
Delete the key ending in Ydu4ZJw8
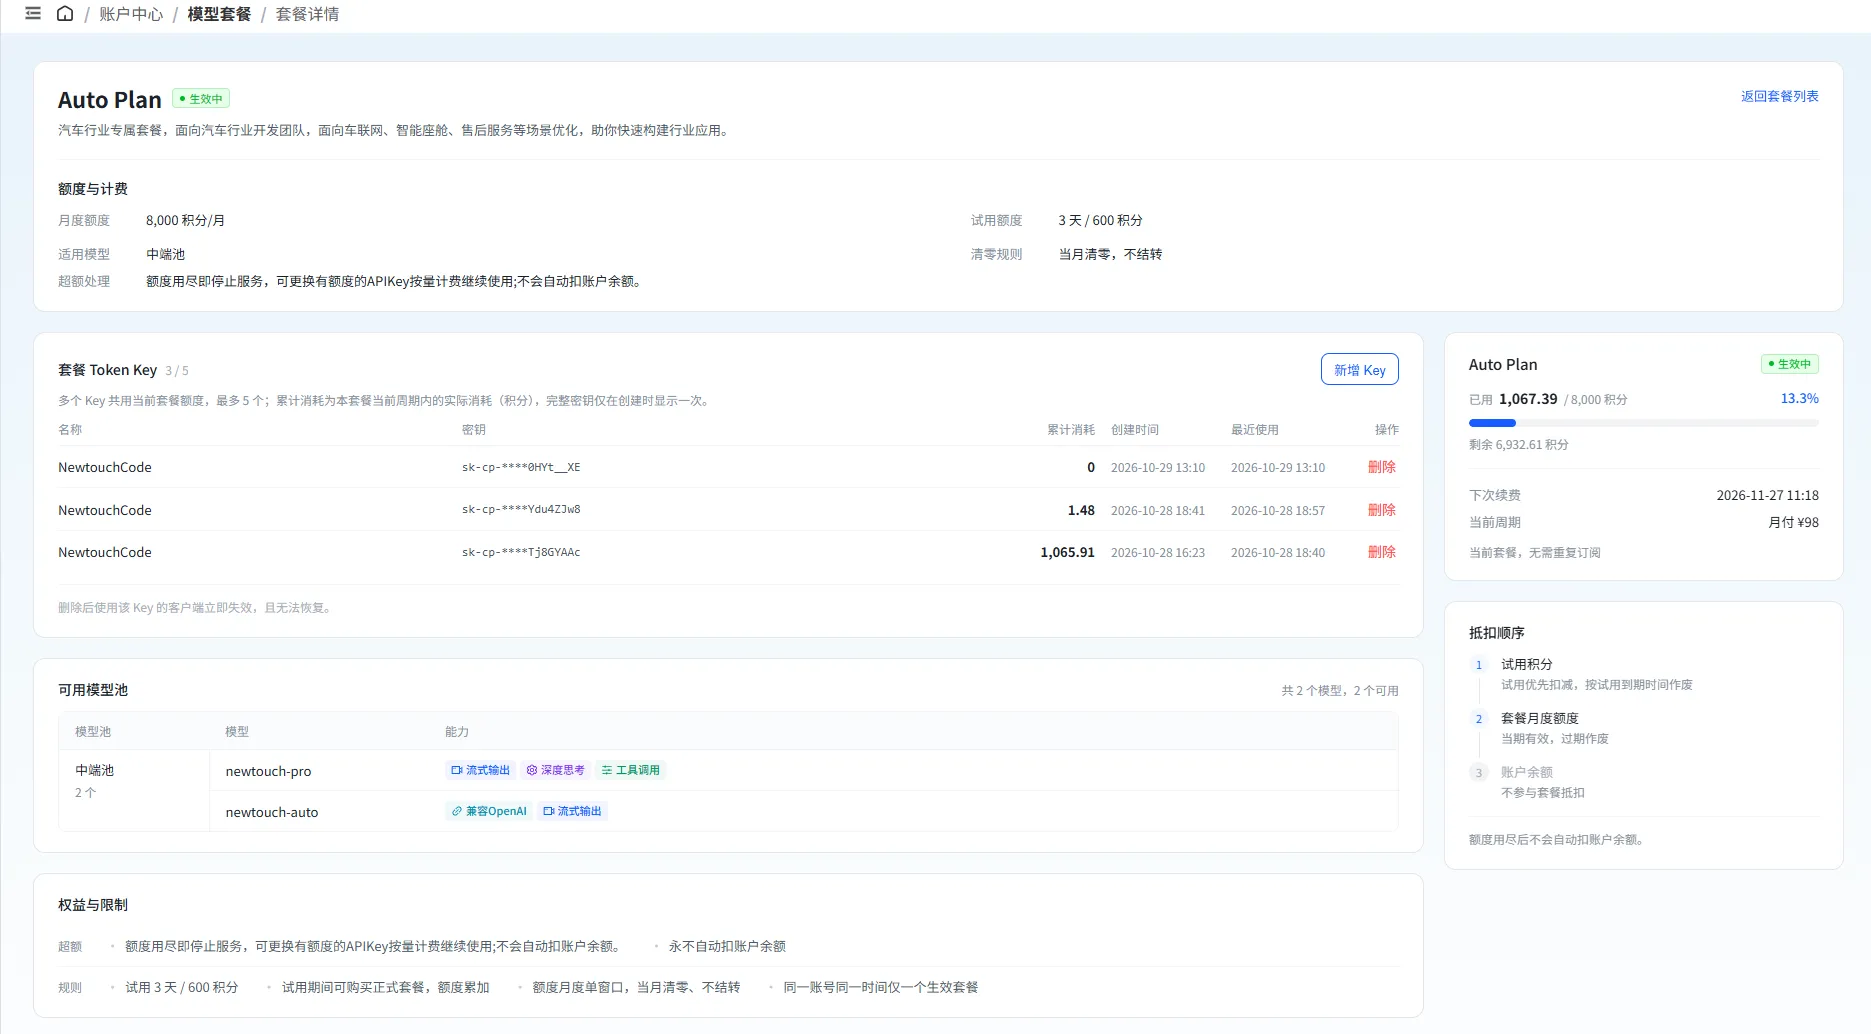click(1382, 510)
